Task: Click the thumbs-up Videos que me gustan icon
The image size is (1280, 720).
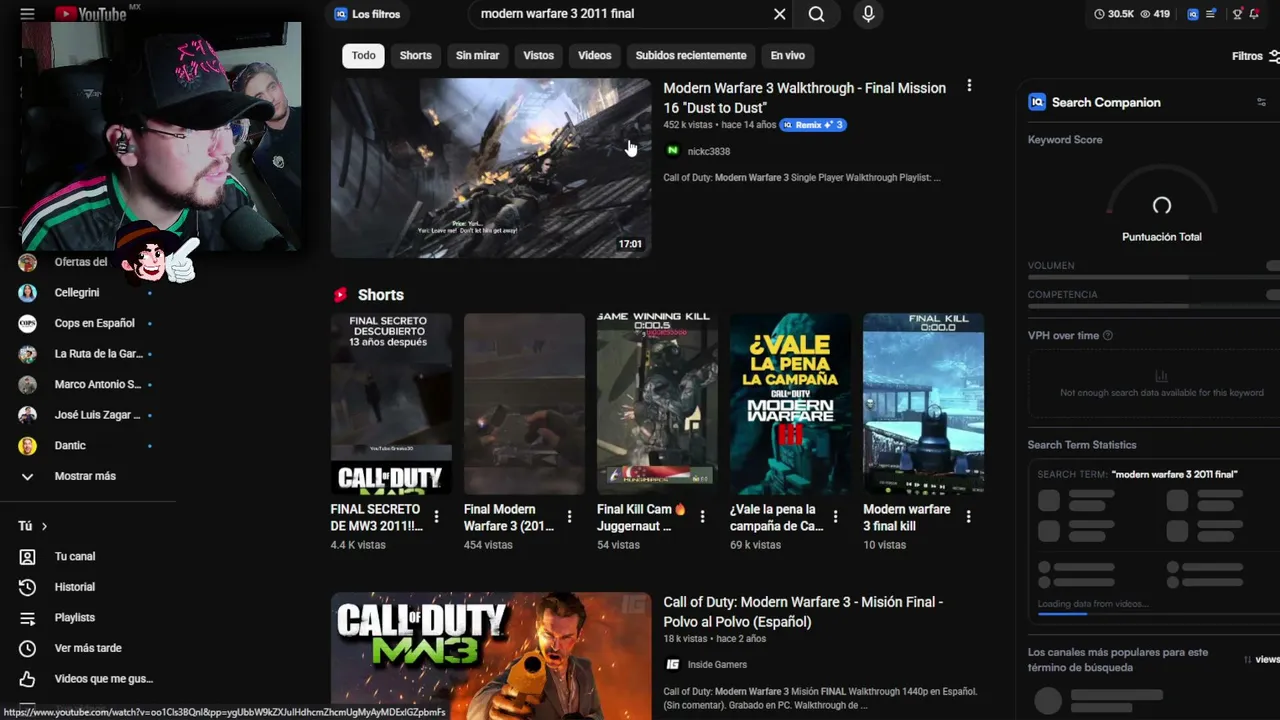Action: pos(27,679)
